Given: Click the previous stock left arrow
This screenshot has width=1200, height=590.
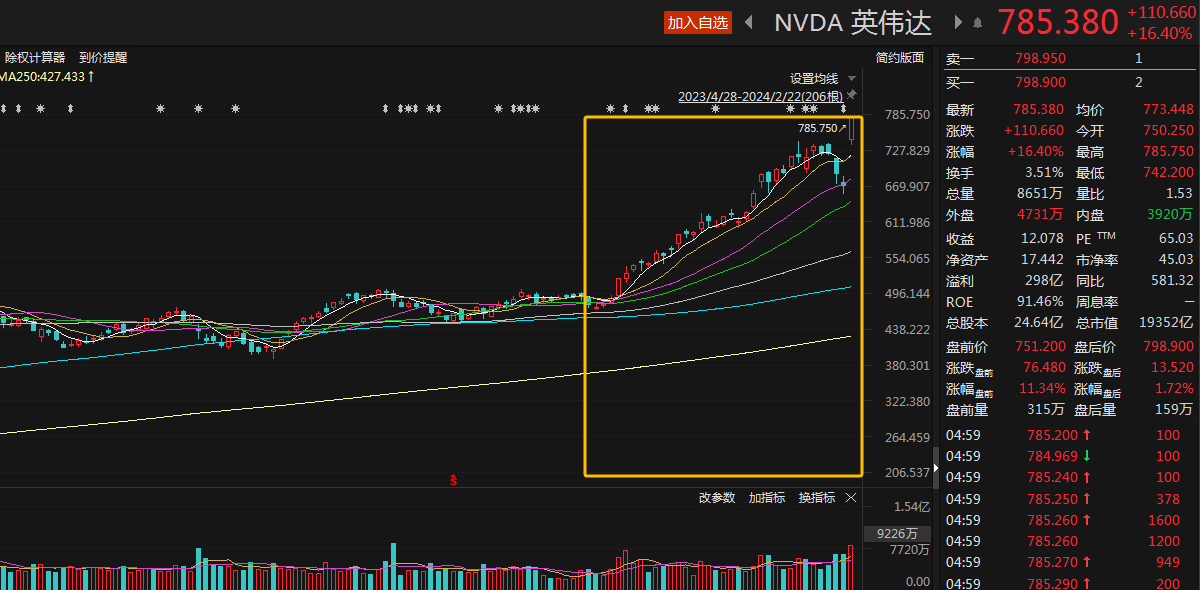Looking at the screenshot, I should click(749, 22).
